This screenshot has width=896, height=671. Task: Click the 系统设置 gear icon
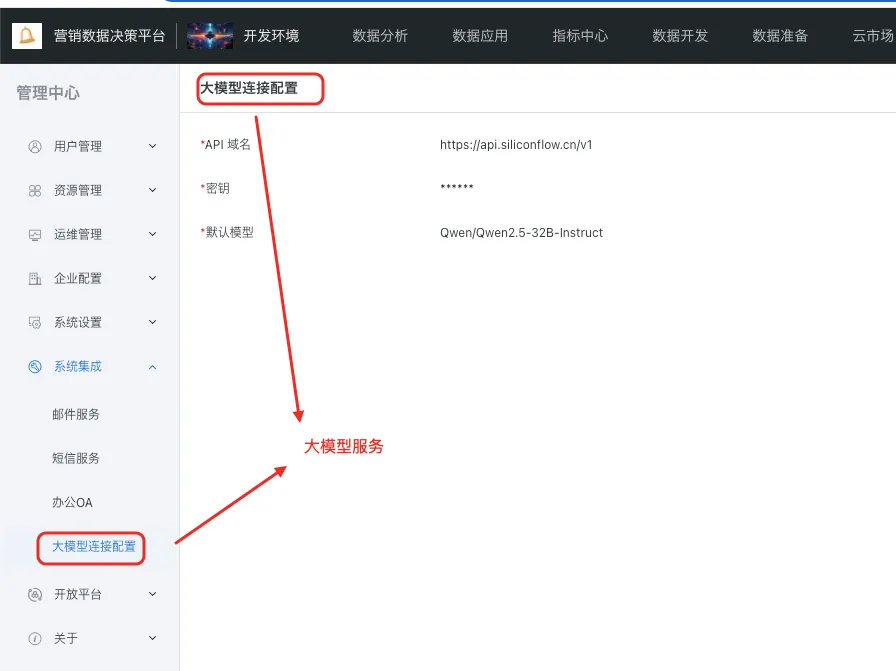[x=35, y=323]
